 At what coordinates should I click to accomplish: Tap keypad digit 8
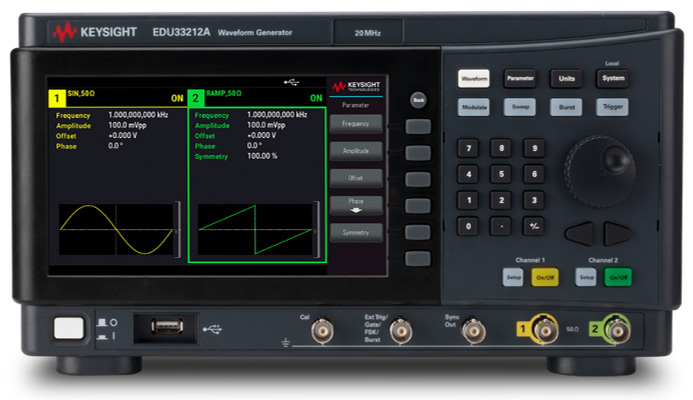pyautogui.click(x=501, y=148)
